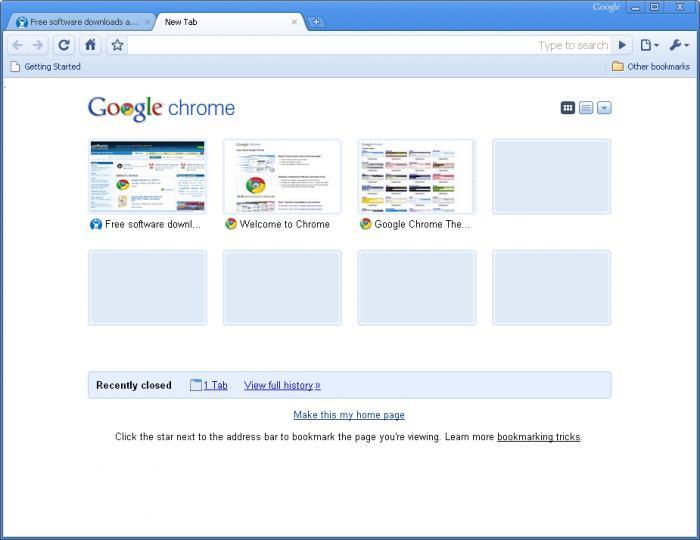Go to the home page via the house icon
This screenshot has height=540, width=700.
[x=90, y=45]
